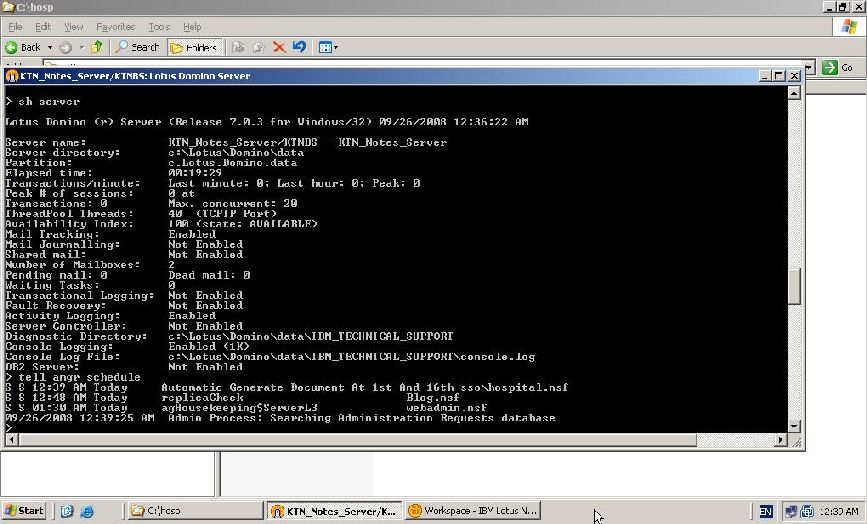This screenshot has height=524, width=867.
Task: Toggle the Folders pane button
Action: click(194, 48)
